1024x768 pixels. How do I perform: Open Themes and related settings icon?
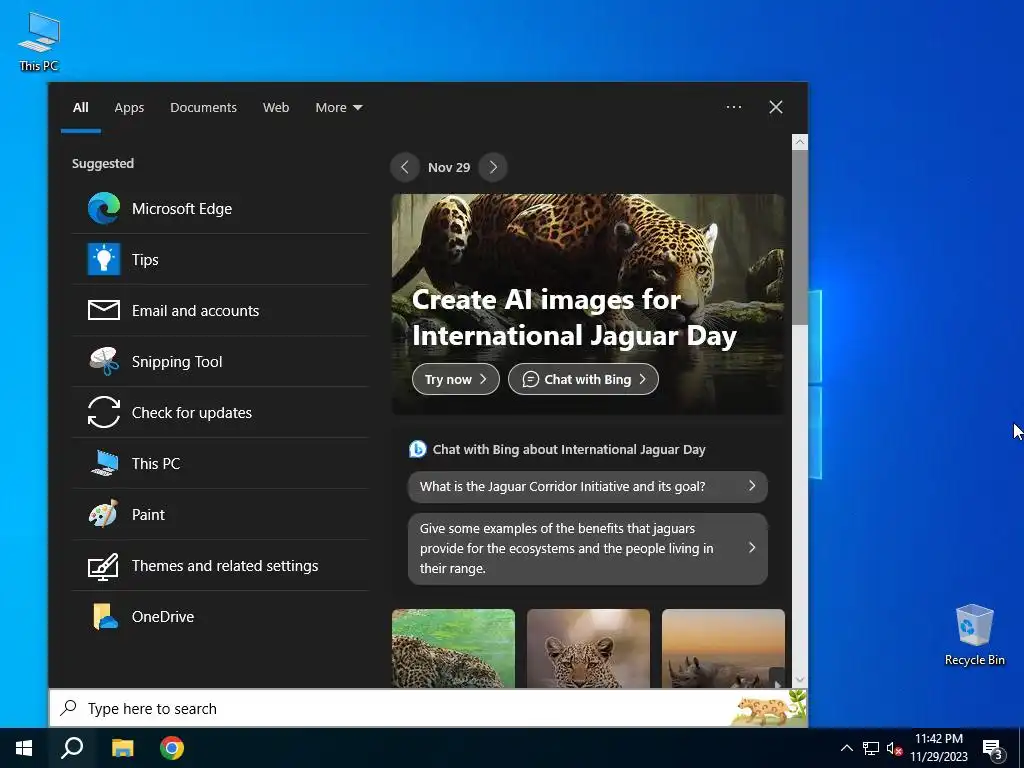tap(104, 566)
